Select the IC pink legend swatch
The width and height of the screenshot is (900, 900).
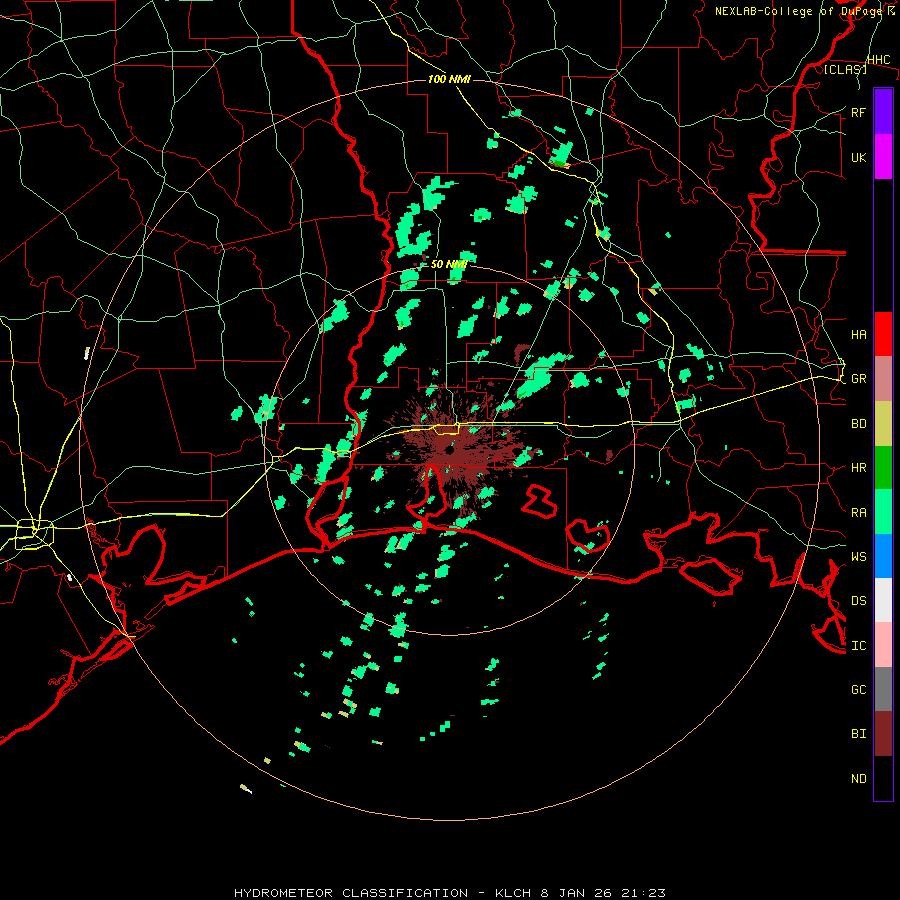point(883,645)
